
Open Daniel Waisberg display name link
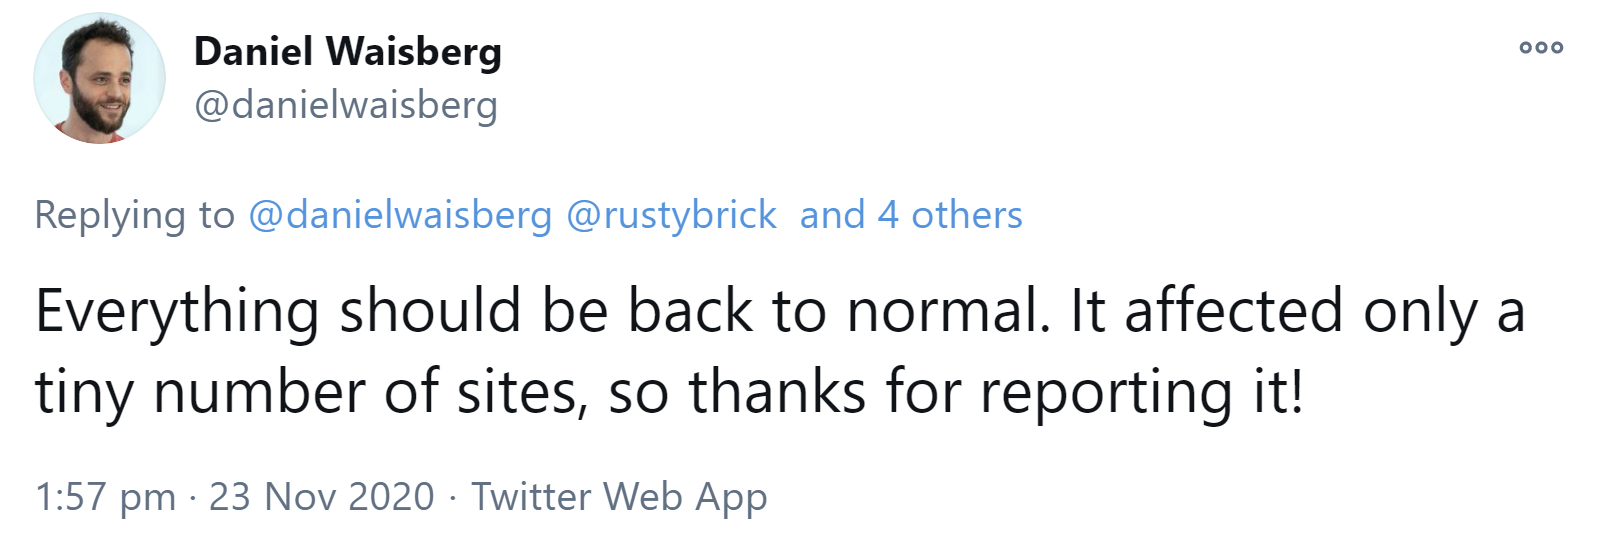pos(347,52)
